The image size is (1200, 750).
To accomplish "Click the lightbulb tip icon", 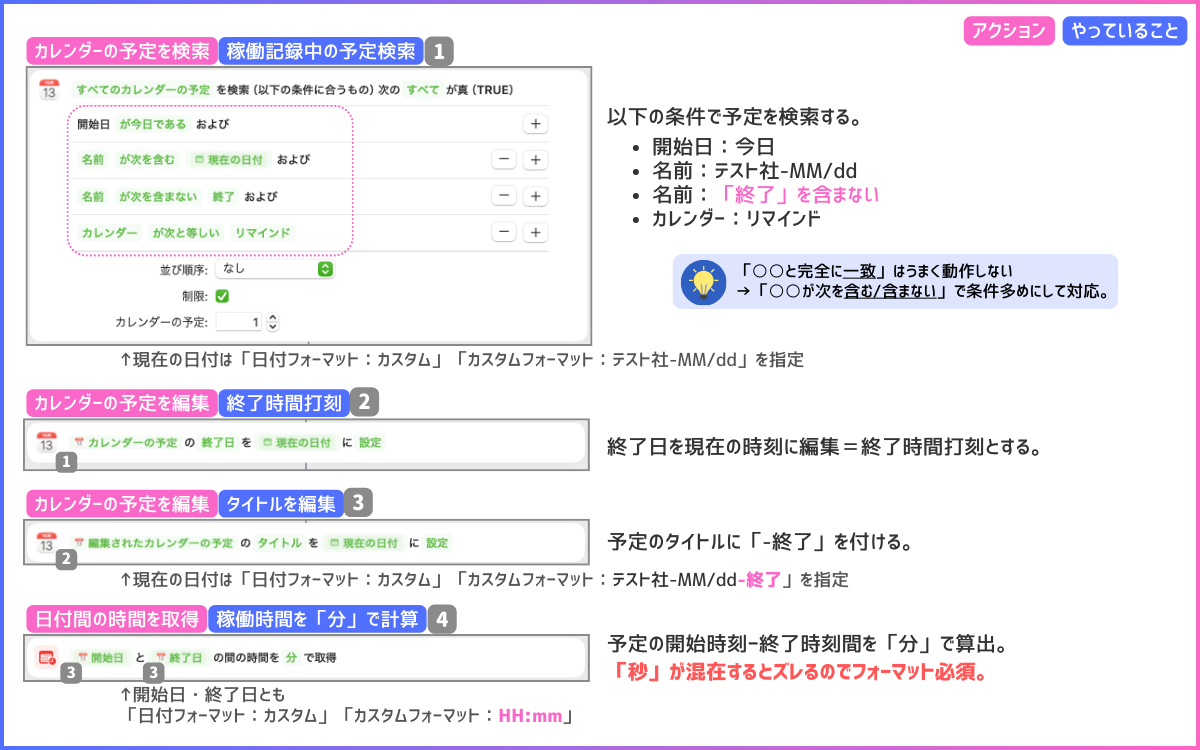I will [x=704, y=282].
